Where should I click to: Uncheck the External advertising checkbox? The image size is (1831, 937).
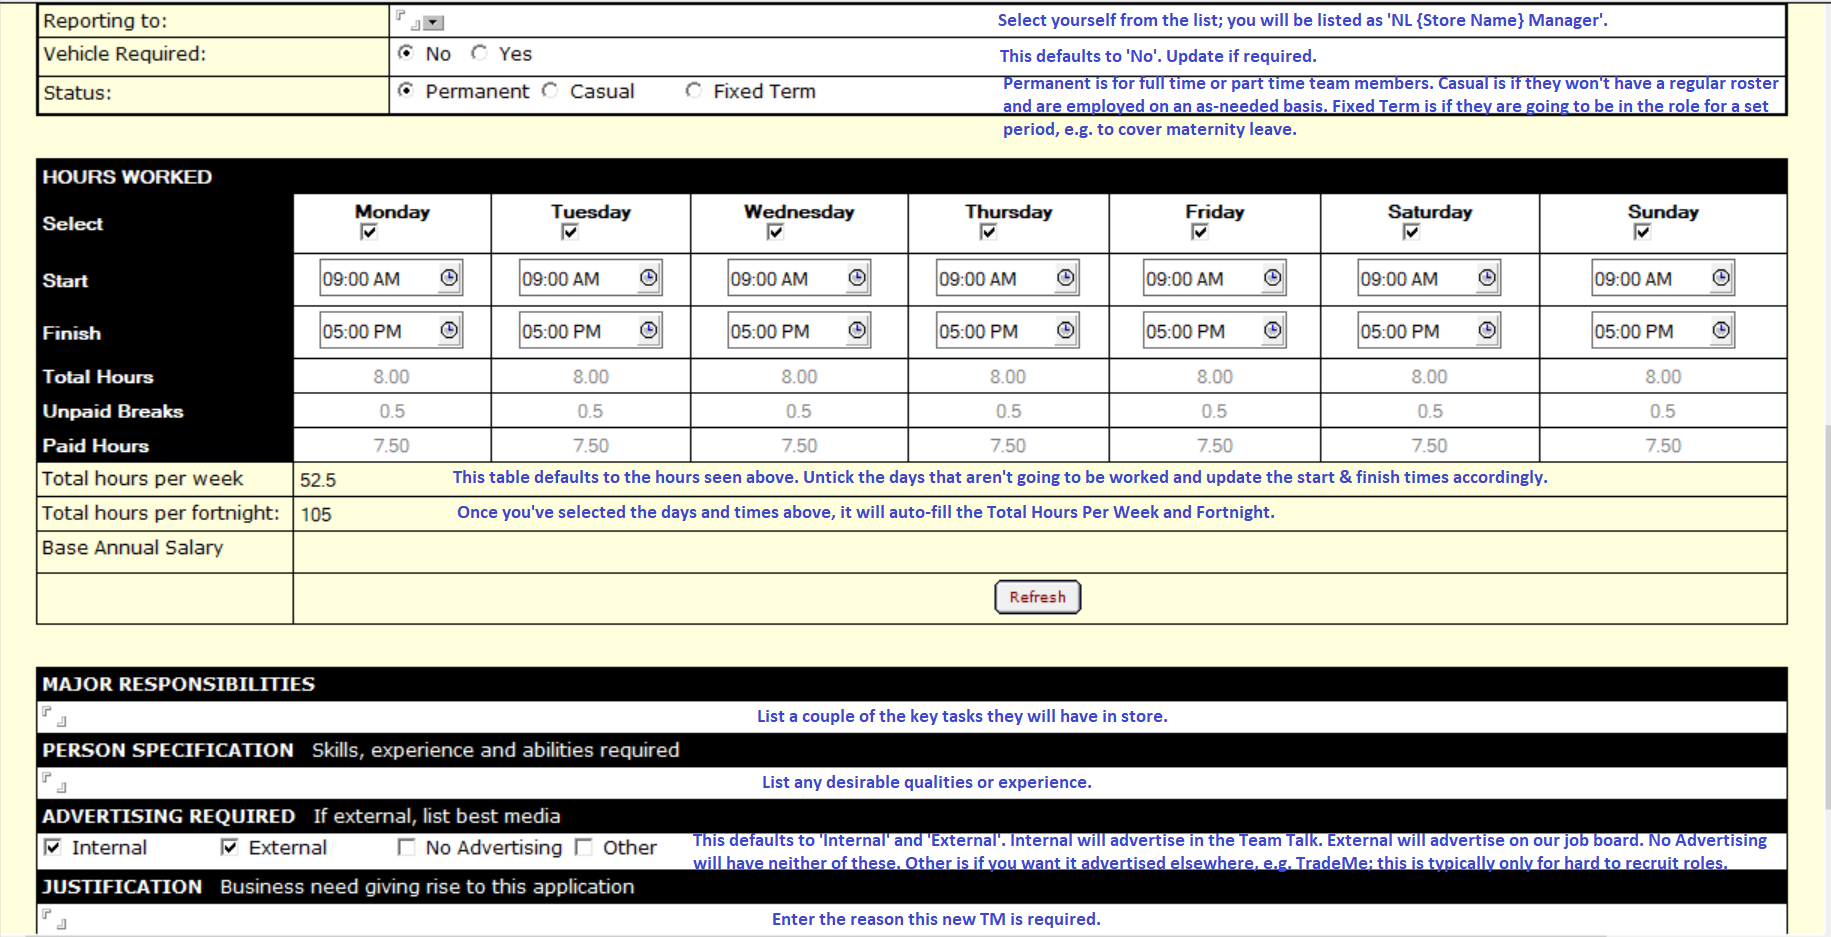click(230, 847)
